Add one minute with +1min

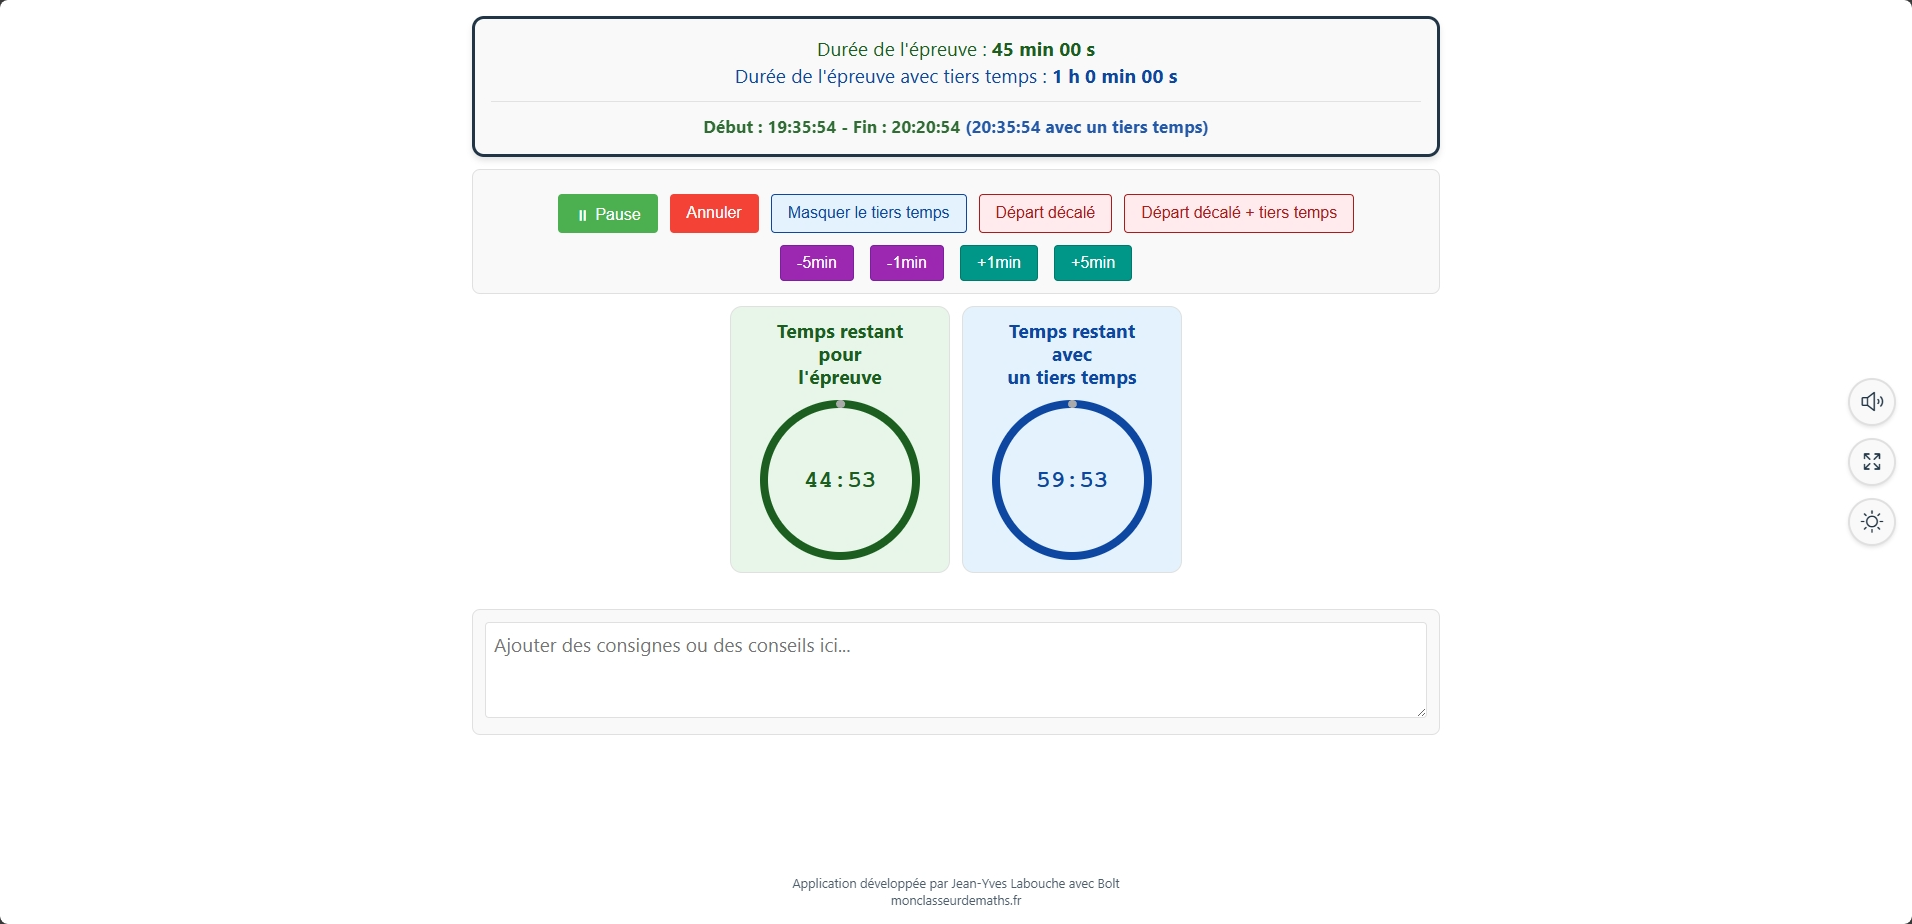point(998,263)
